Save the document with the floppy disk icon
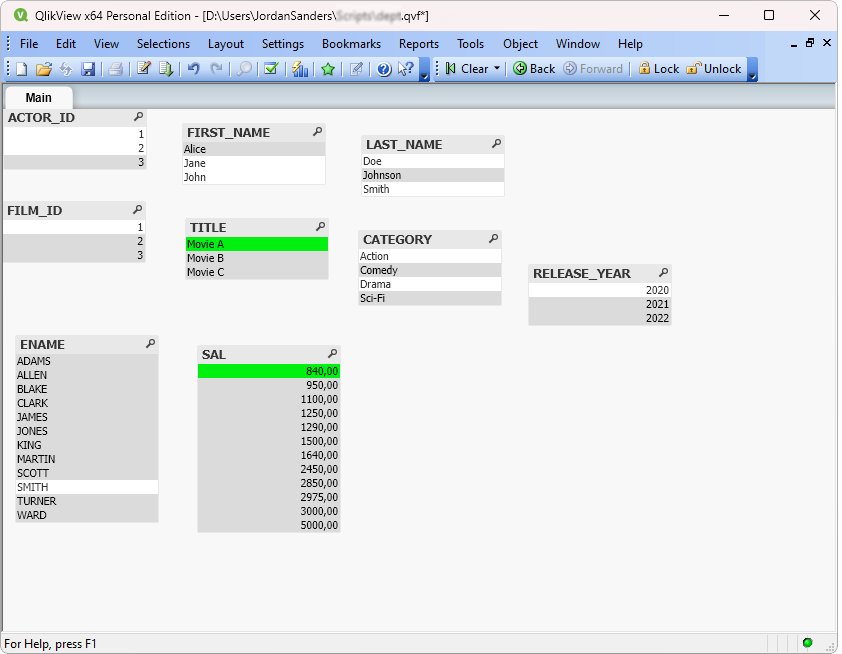 point(90,69)
